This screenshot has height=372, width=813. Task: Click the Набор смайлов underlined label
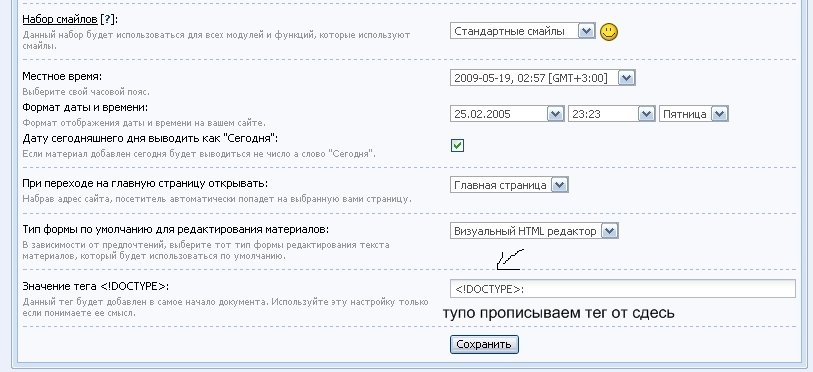click(x=60, y=19)
